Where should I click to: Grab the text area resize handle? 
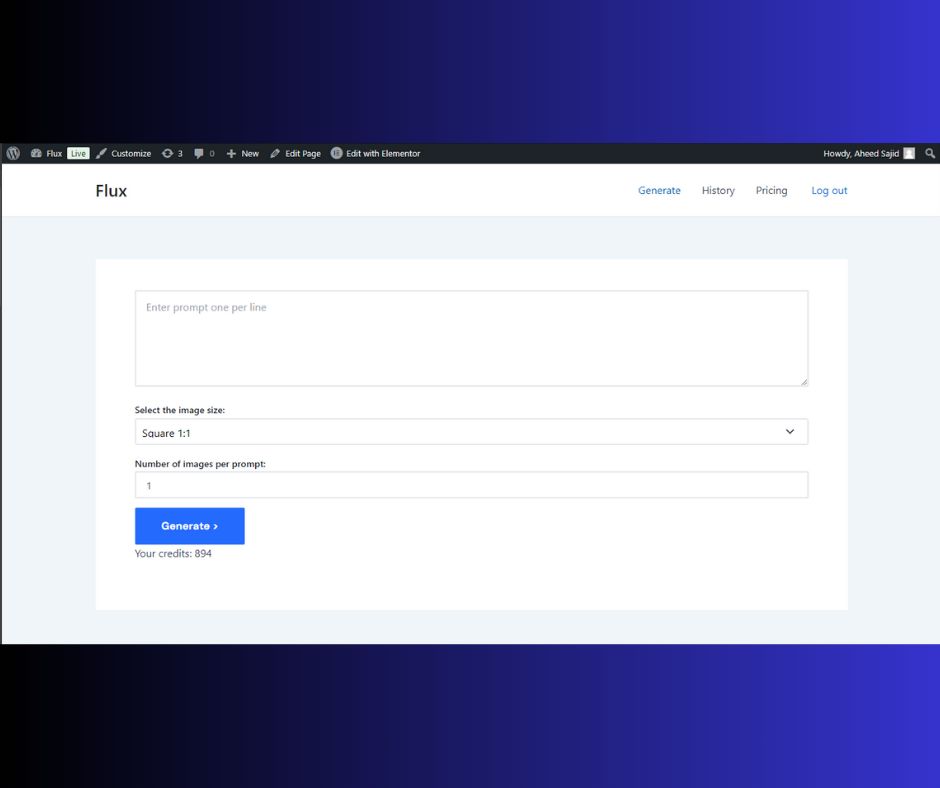click(803, 382)
